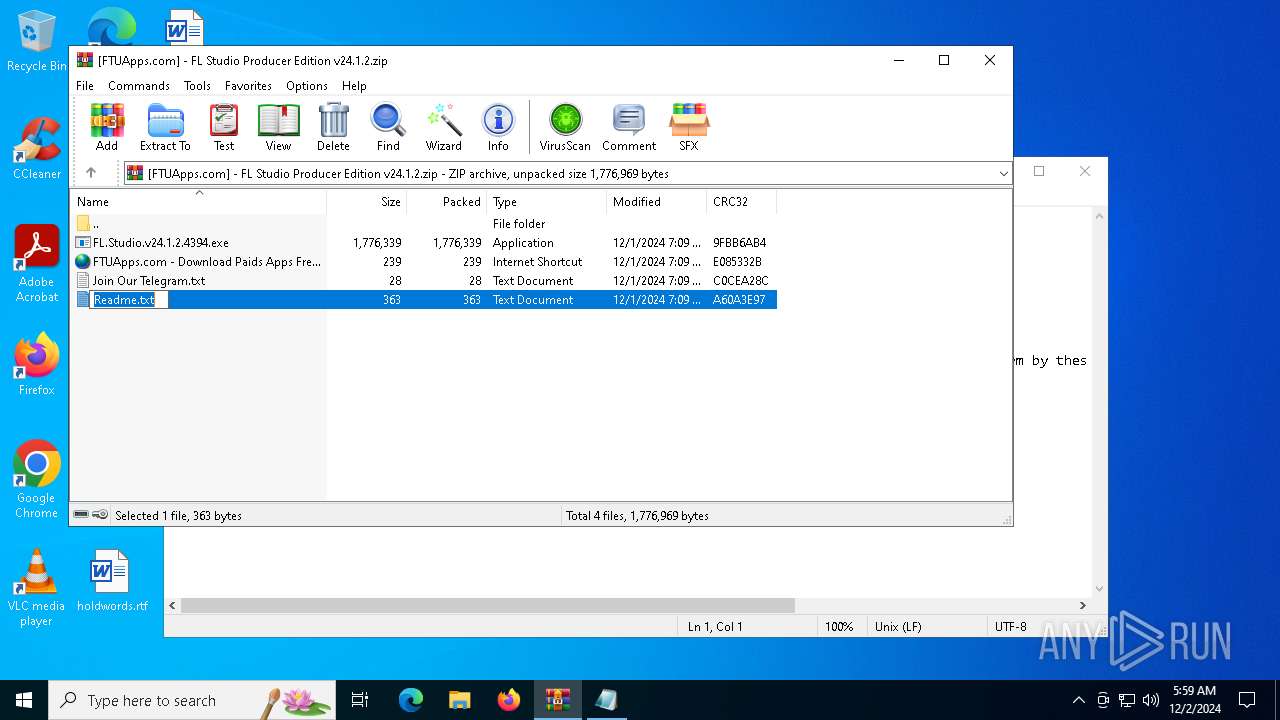Click Firefox icon on the taskbar

[x=509, y=700]
